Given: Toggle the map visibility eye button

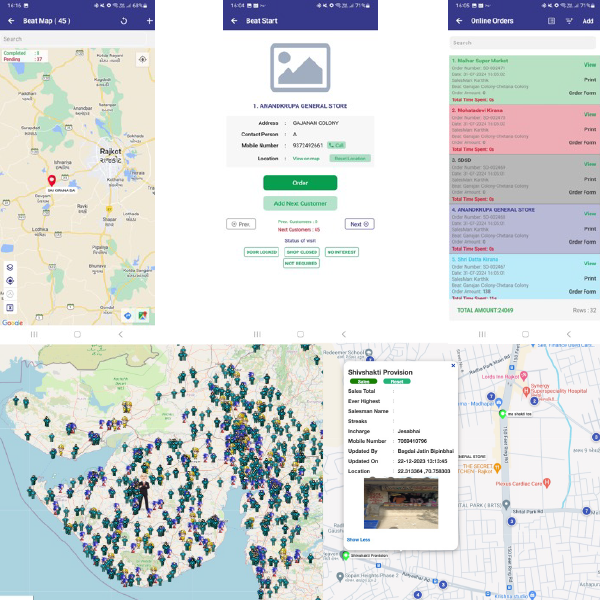Looking at the screenshot, I should (143, 60).
